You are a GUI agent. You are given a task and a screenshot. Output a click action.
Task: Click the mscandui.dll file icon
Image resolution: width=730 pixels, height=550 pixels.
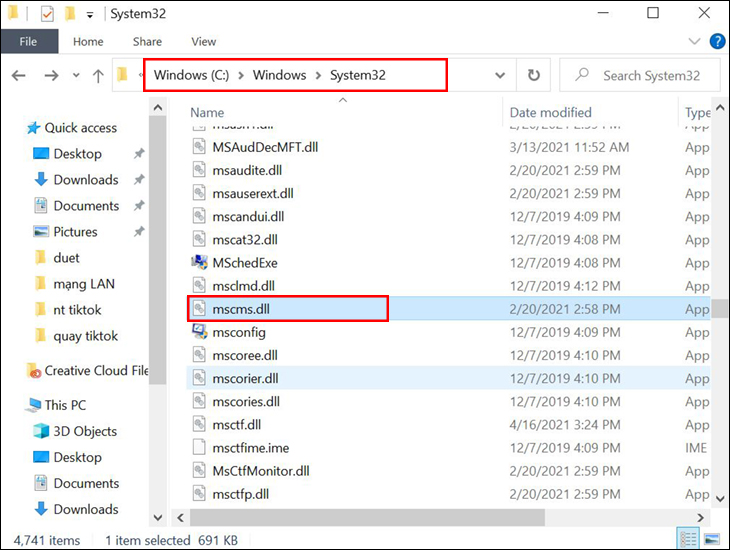(x=199, y=217)
